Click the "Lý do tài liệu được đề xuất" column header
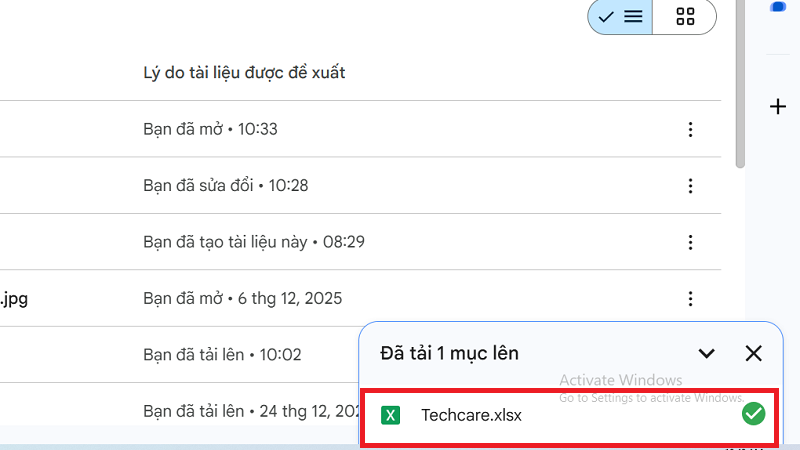This screenshot has width=800, height=450. point(245,73)
